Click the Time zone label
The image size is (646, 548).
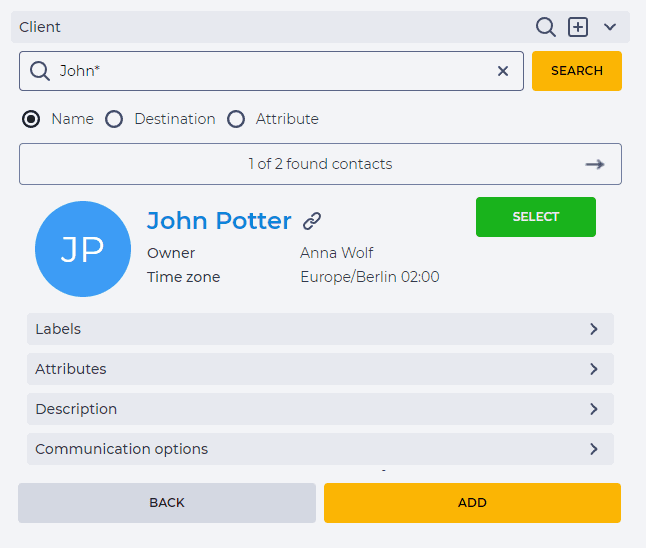tap(183, 277)
